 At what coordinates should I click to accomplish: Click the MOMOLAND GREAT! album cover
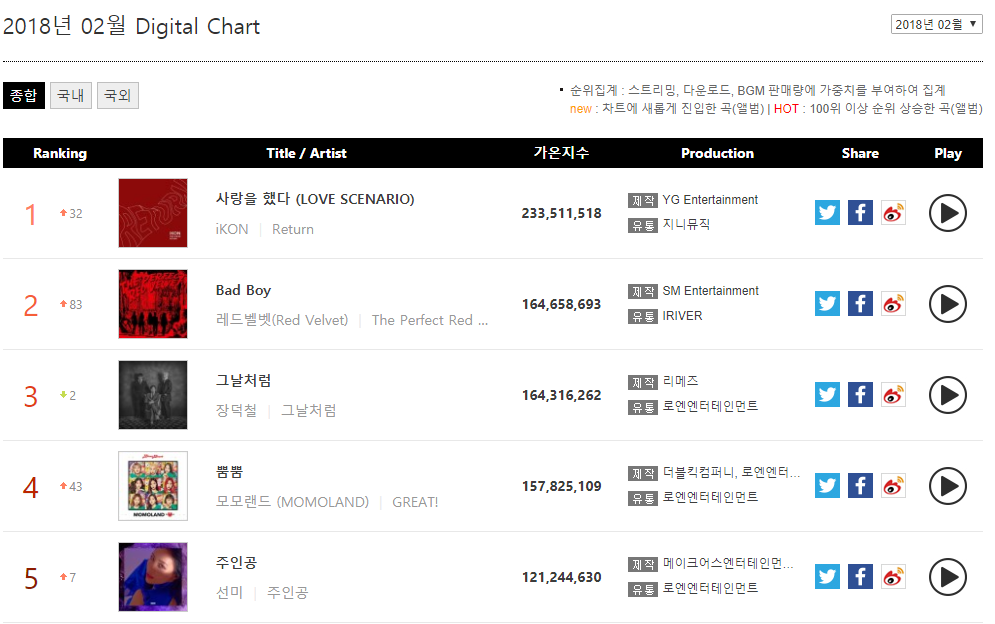pos(153,486)
